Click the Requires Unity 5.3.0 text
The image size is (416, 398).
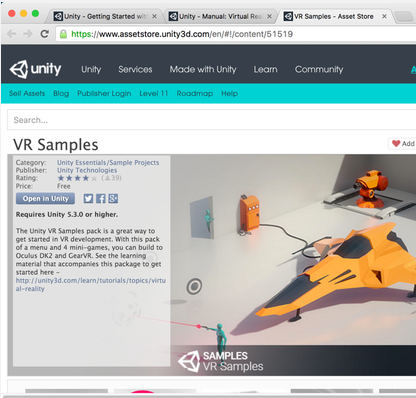pyautogui.click(x=67, y=214)
